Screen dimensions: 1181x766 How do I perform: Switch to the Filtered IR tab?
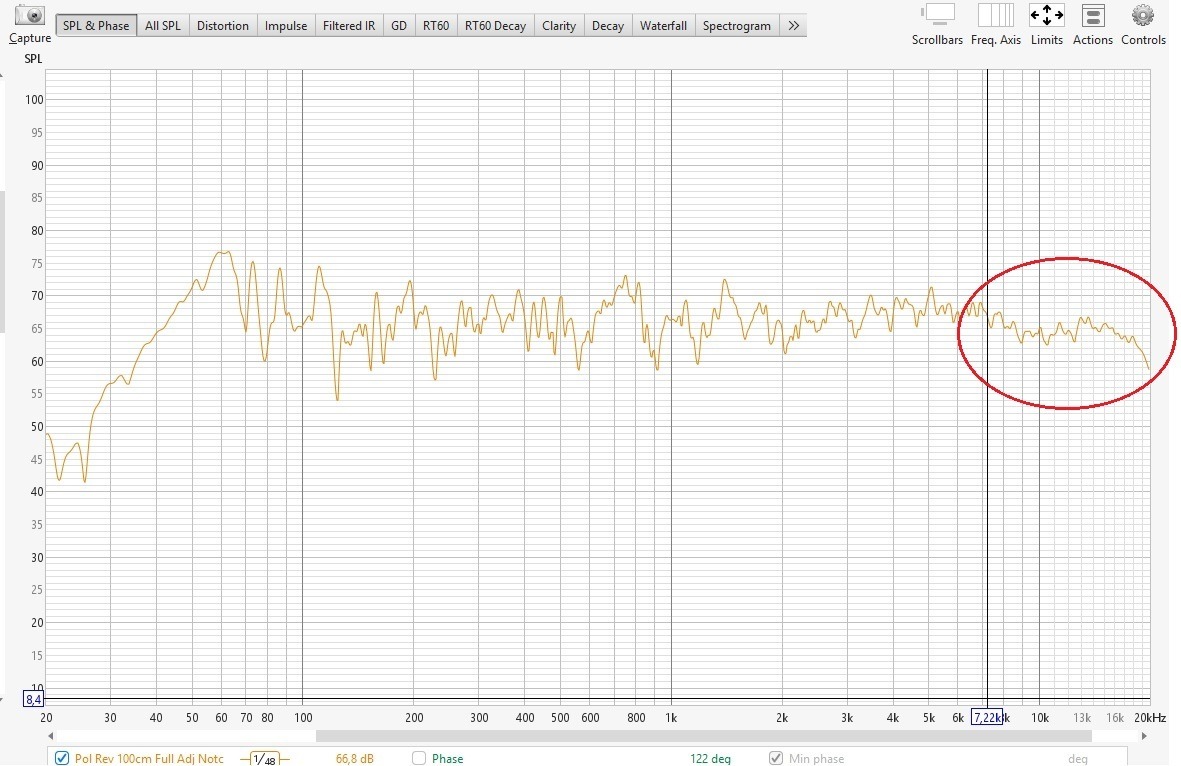coord(349,26)
